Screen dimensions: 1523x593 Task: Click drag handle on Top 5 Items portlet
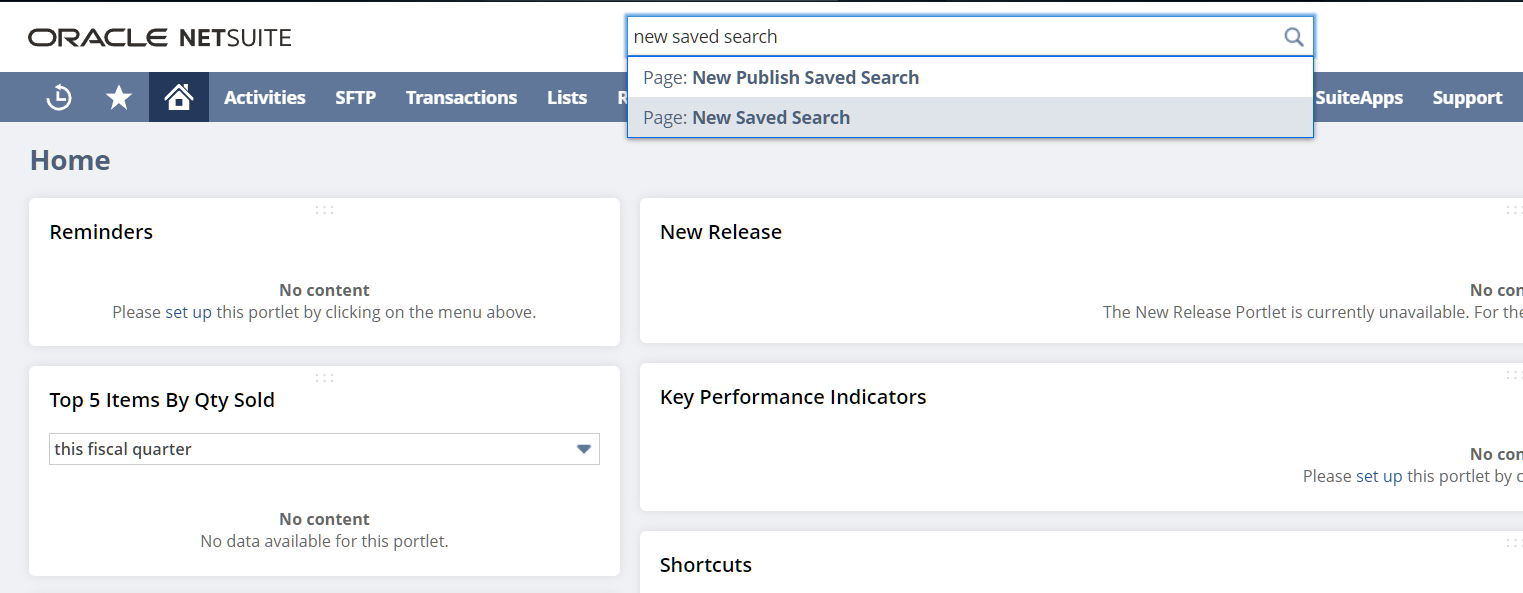pyautogui.click(x=324, y=378)
